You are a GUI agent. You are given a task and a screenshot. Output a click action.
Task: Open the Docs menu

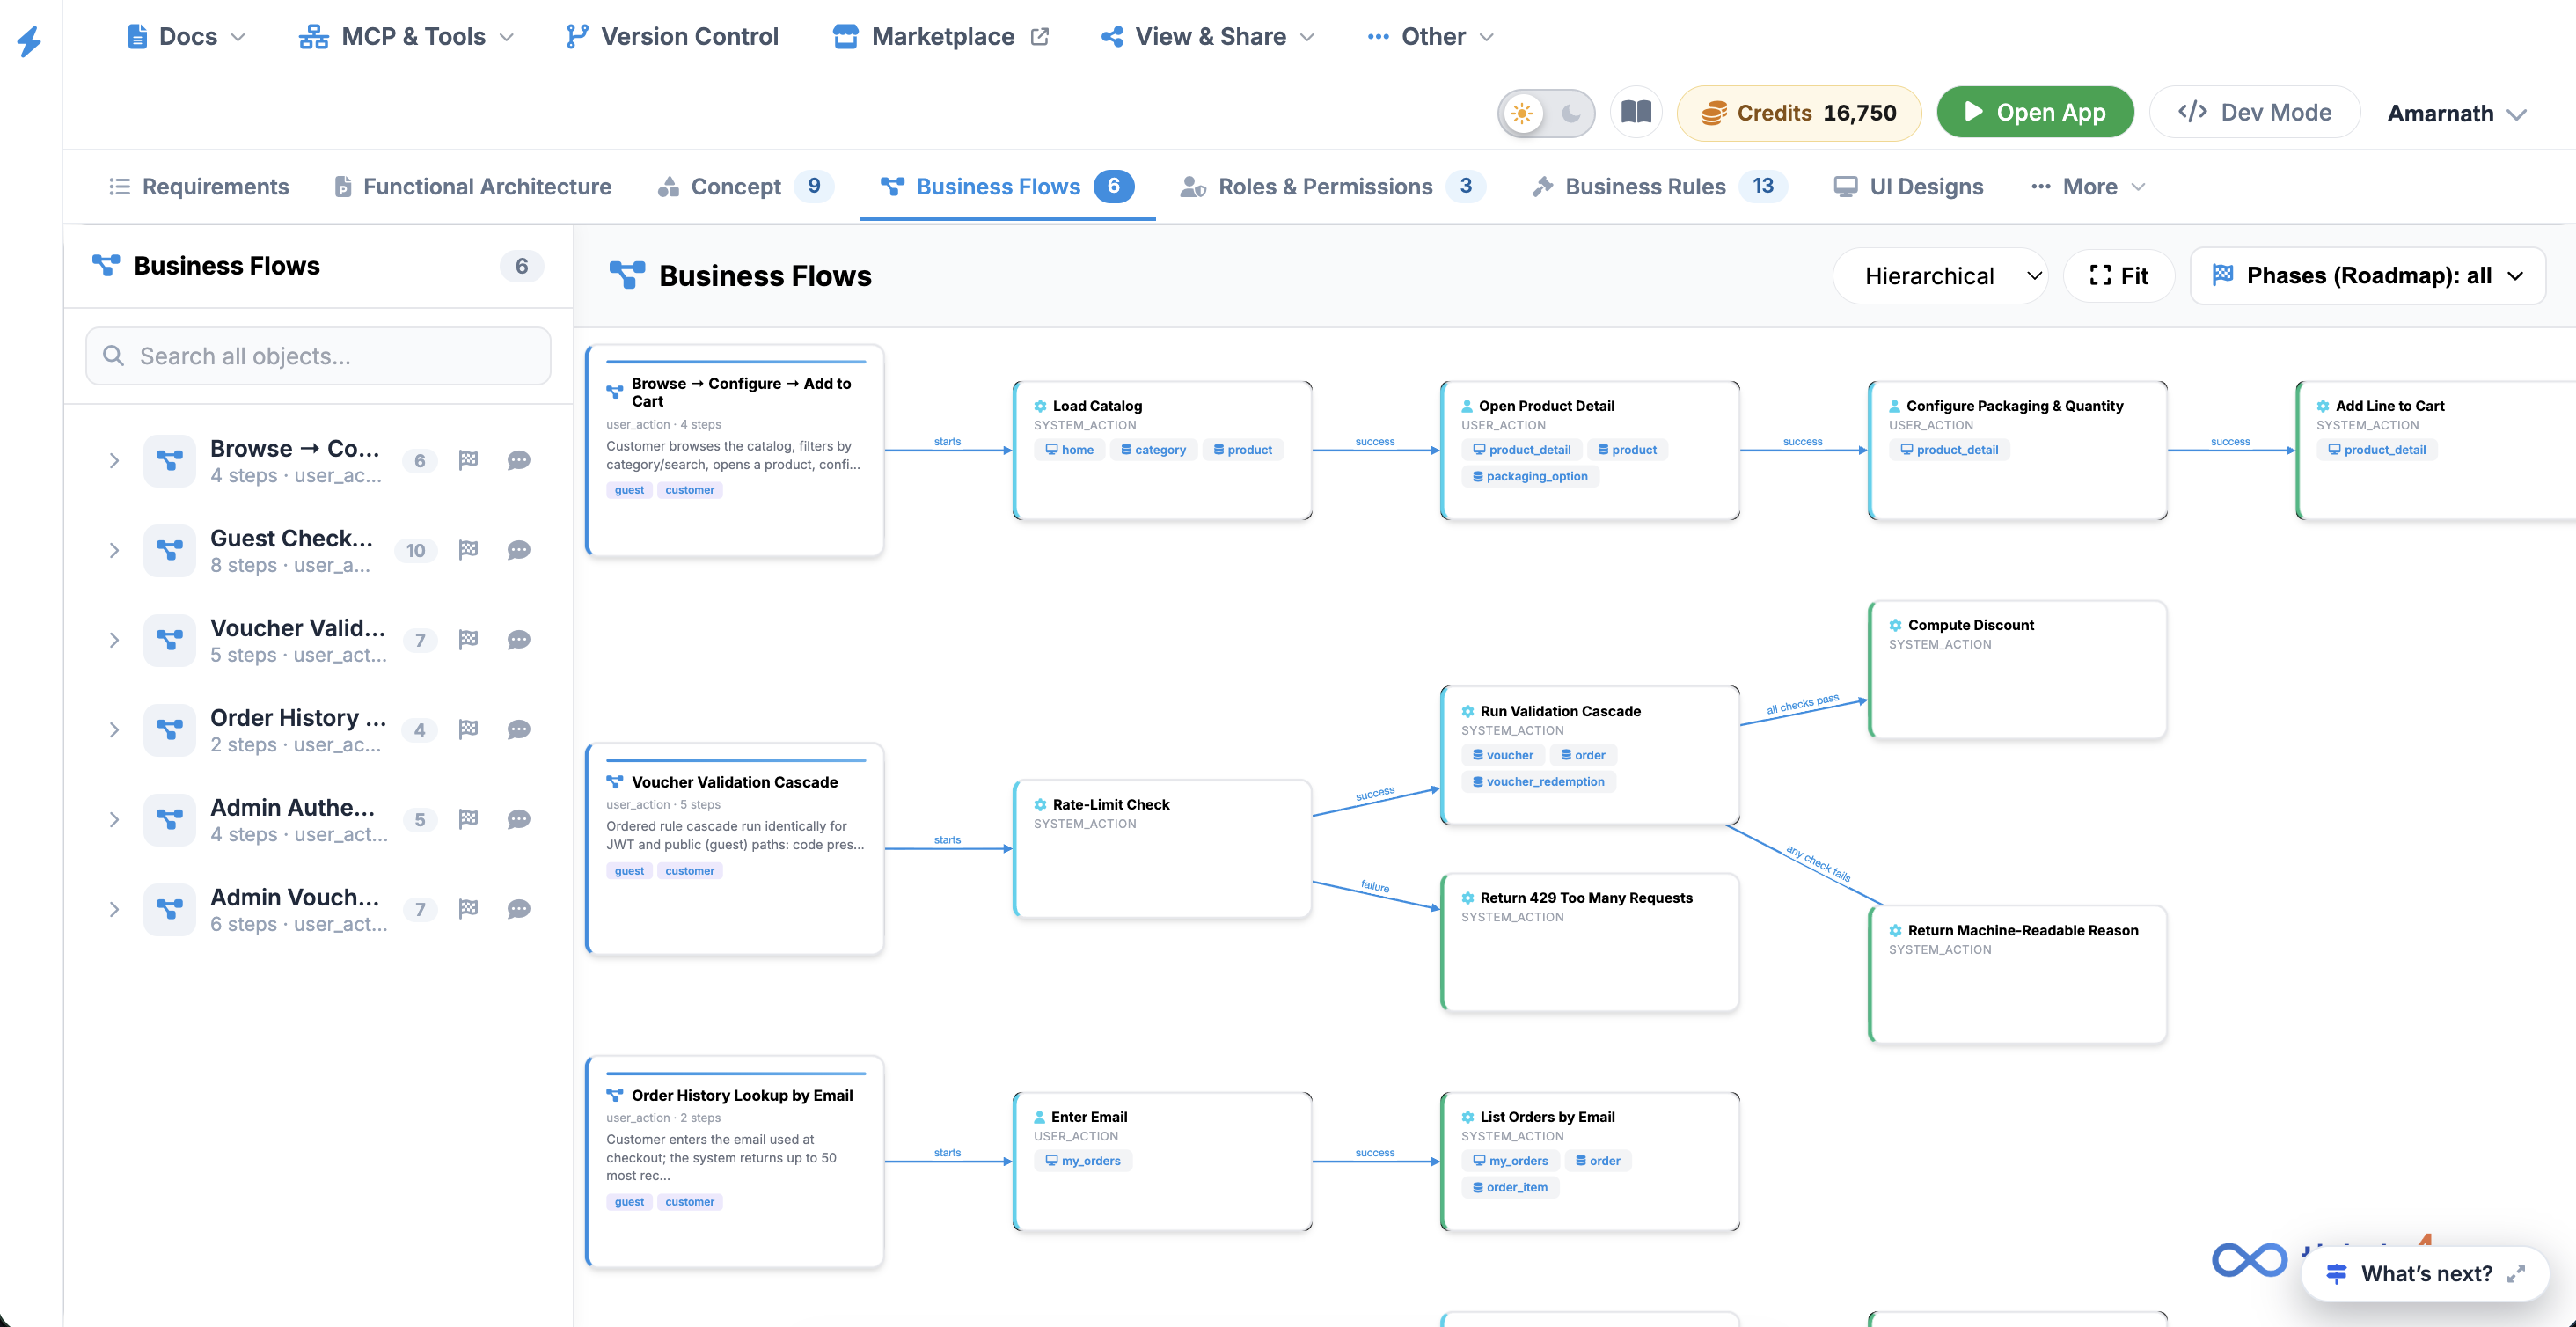click(x=186, y=37)
